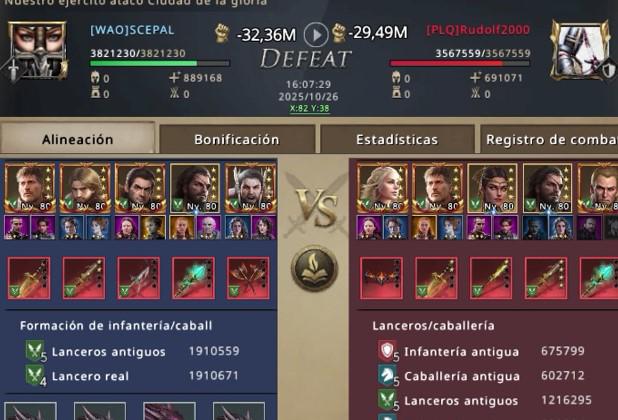618x420 pixels.
Task: Inspect the attacker's crossed axes weapon
Action: click(x=248, y=278)
